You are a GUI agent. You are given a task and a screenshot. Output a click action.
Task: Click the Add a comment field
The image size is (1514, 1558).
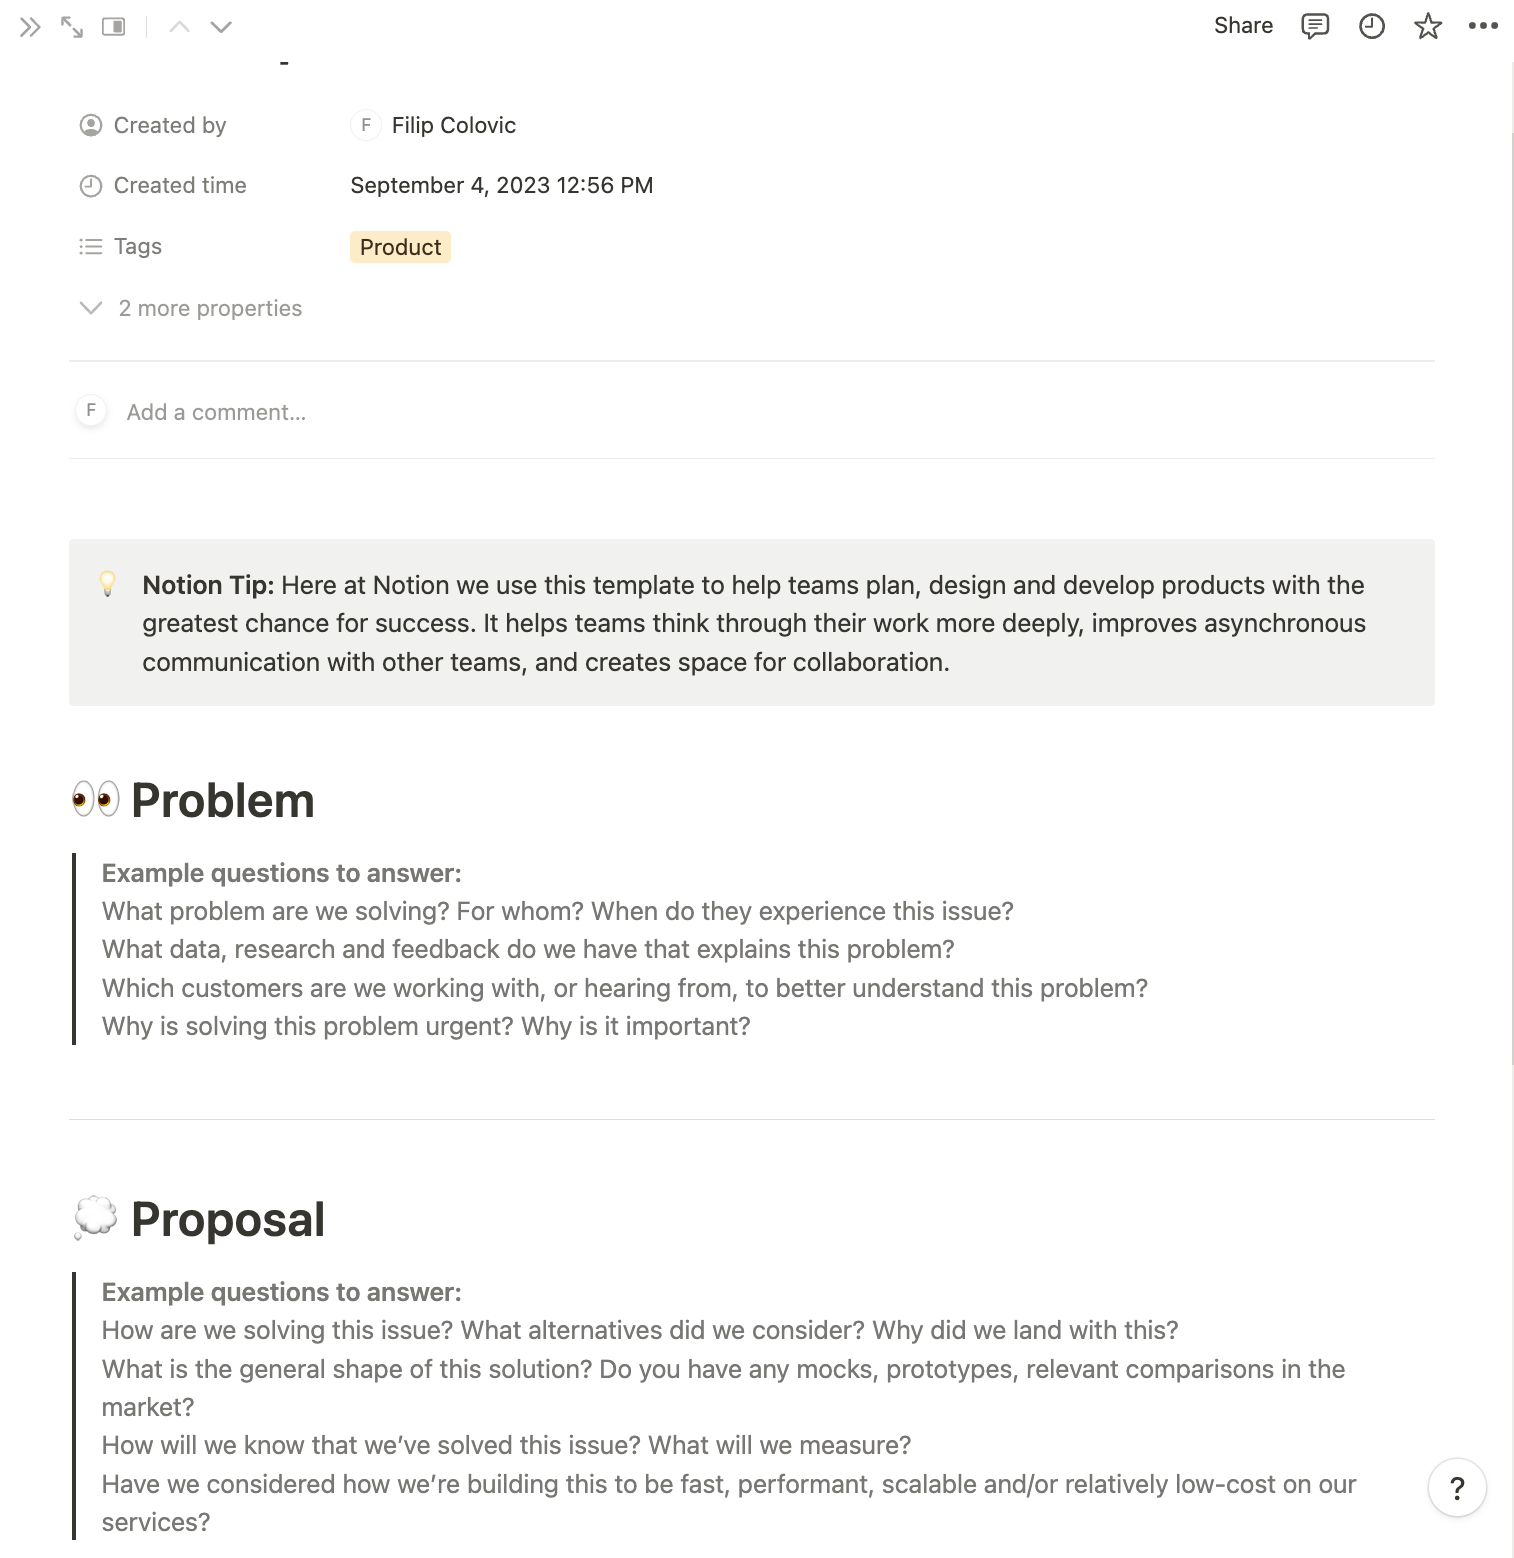tap(216, 412)
